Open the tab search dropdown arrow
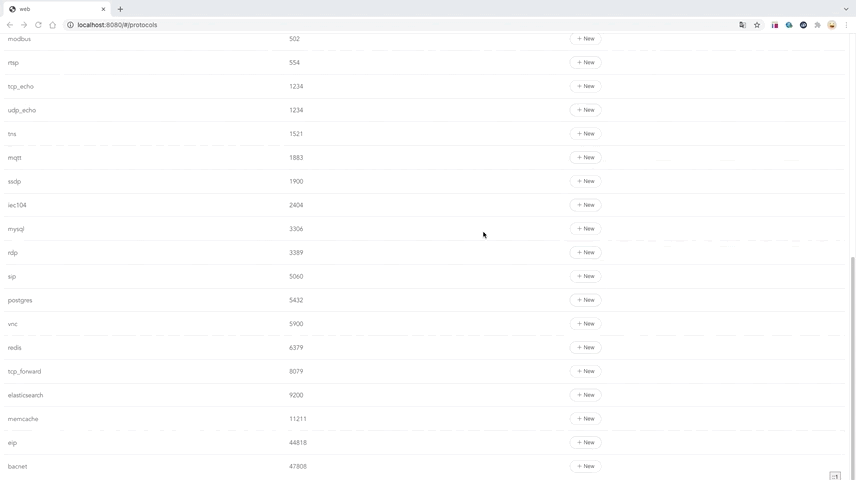856x480 pixels. (846, 9)
